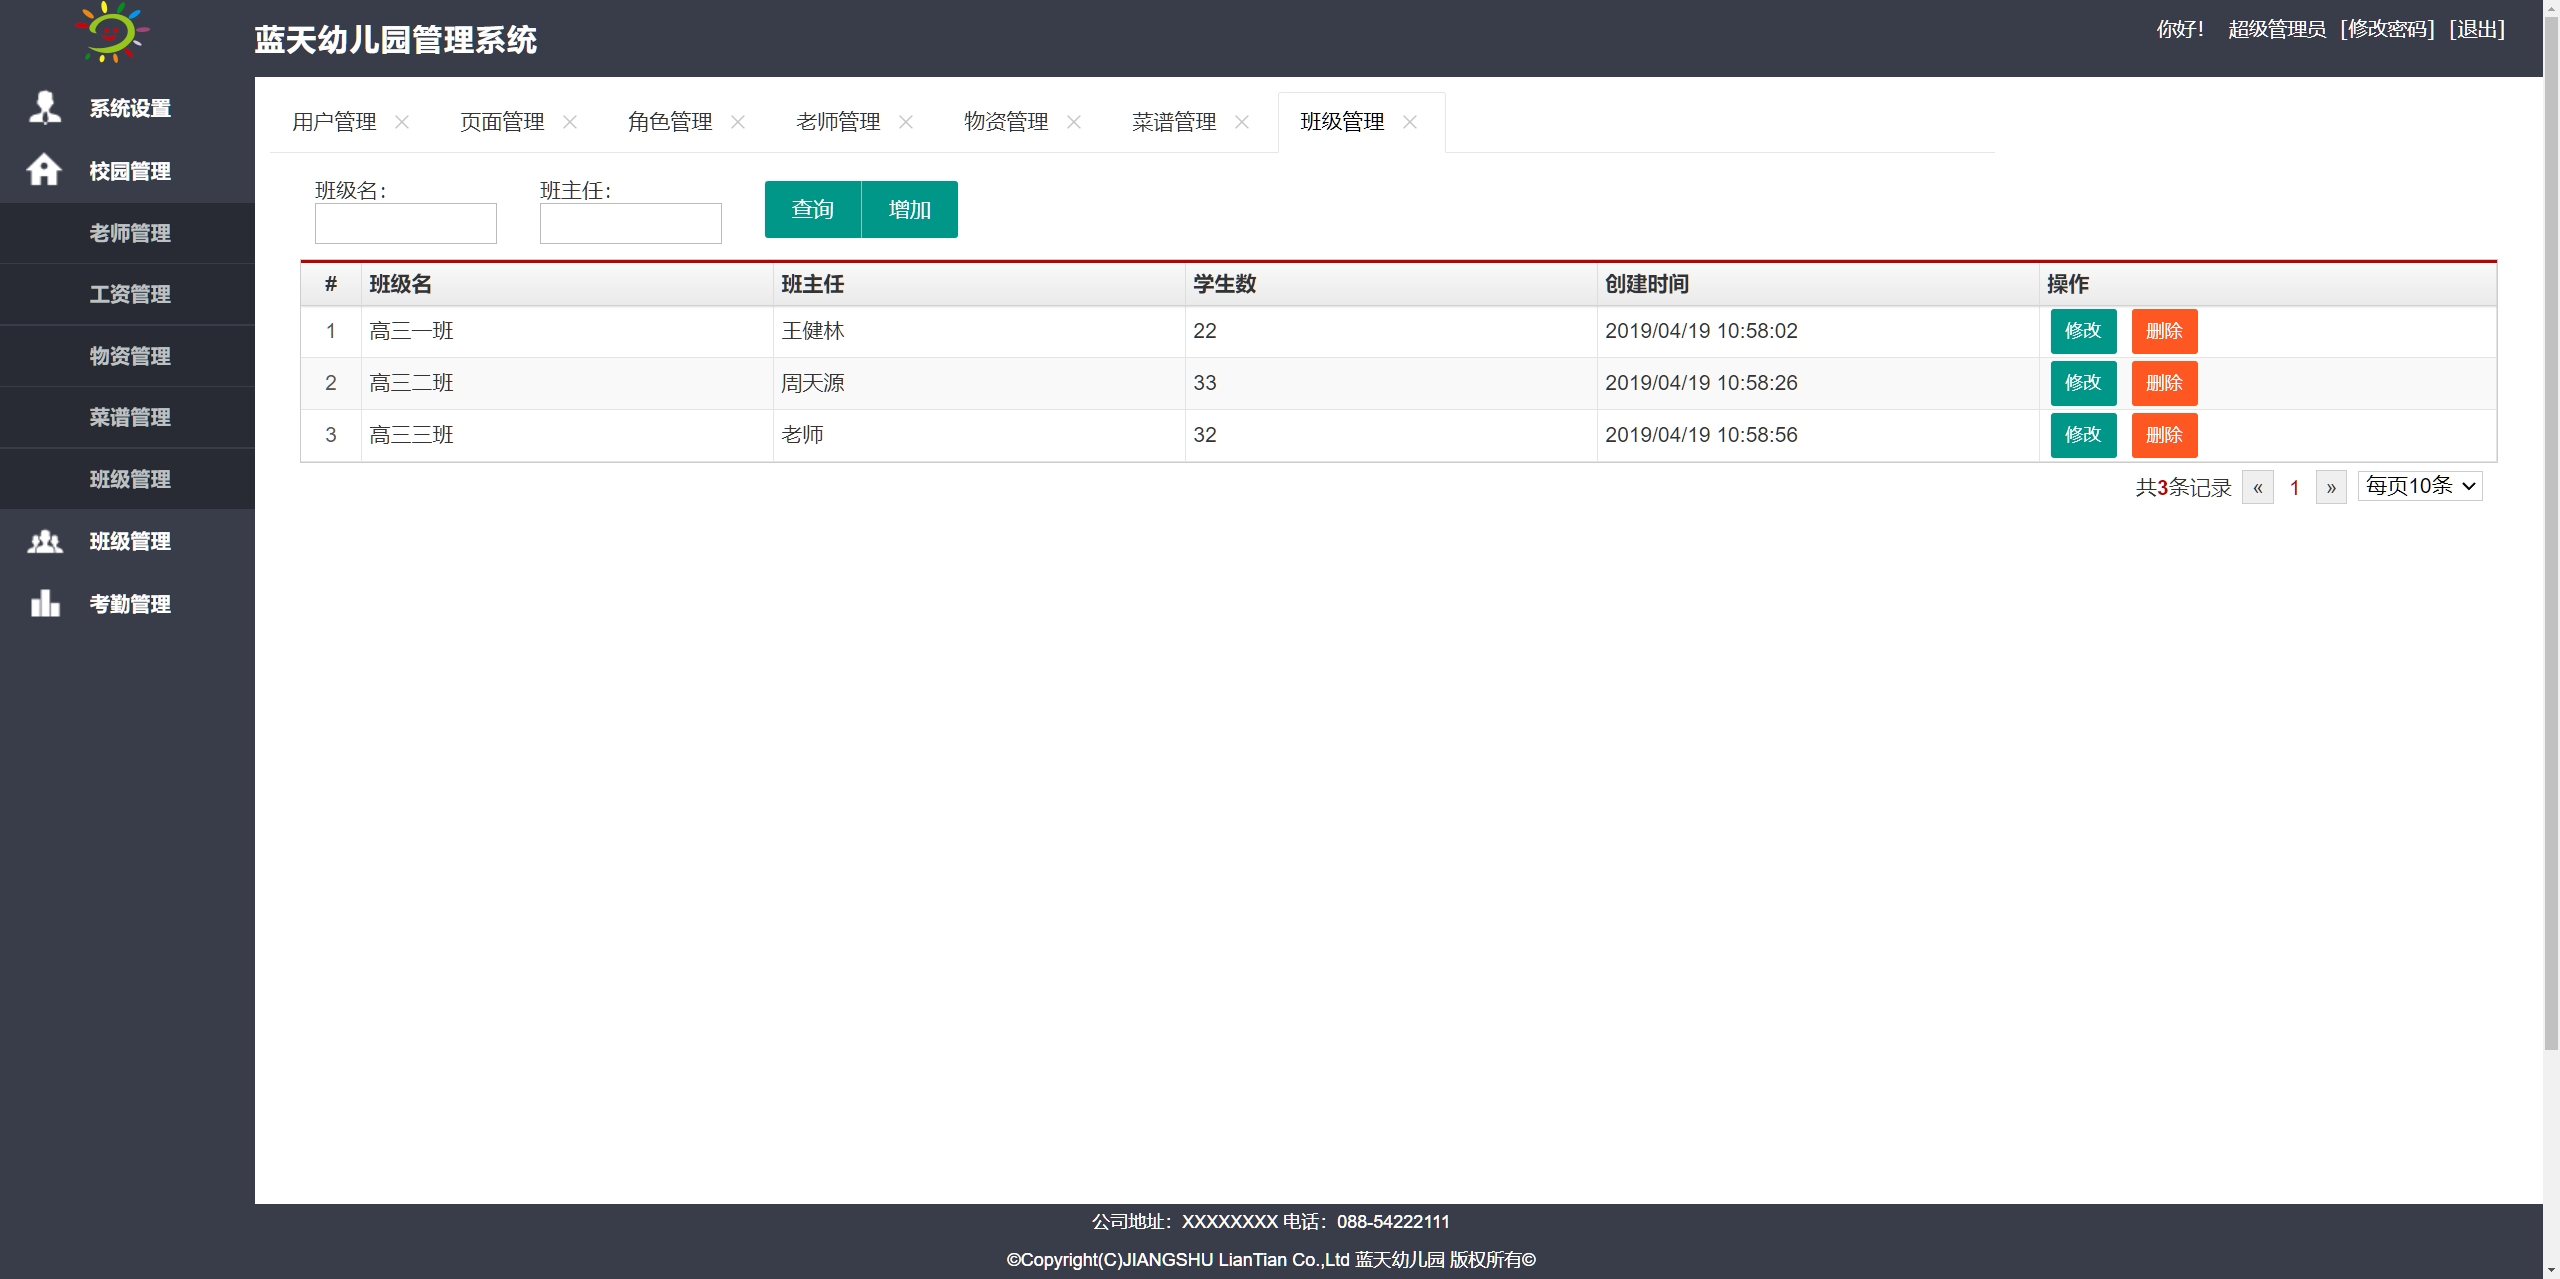Click the 查询 search button
This screenshot has width=2560, height=1279.
pyautogui.click(x=813, y=209)
